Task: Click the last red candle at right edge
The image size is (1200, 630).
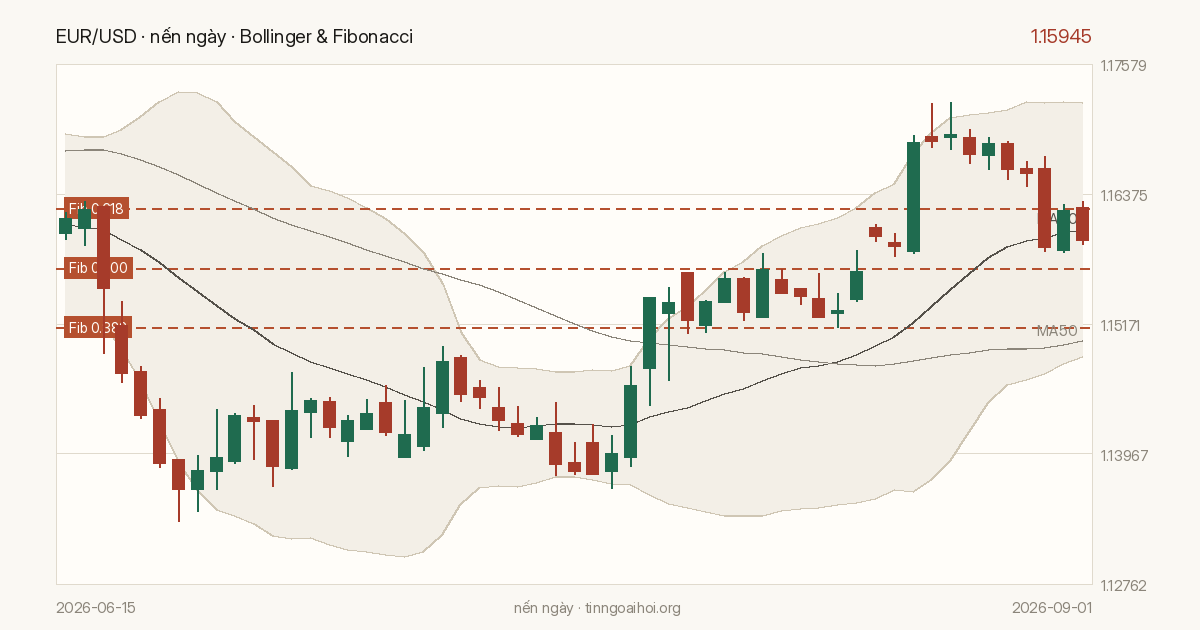Action: (1083, 224)
